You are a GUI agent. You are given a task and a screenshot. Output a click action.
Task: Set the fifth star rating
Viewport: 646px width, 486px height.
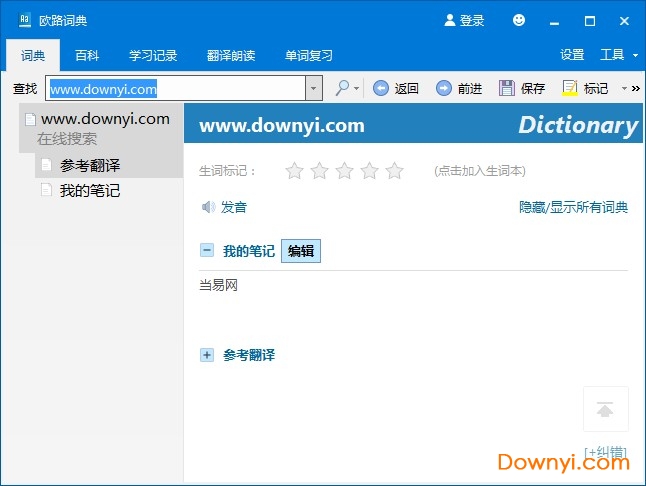[x=395, y=171]
